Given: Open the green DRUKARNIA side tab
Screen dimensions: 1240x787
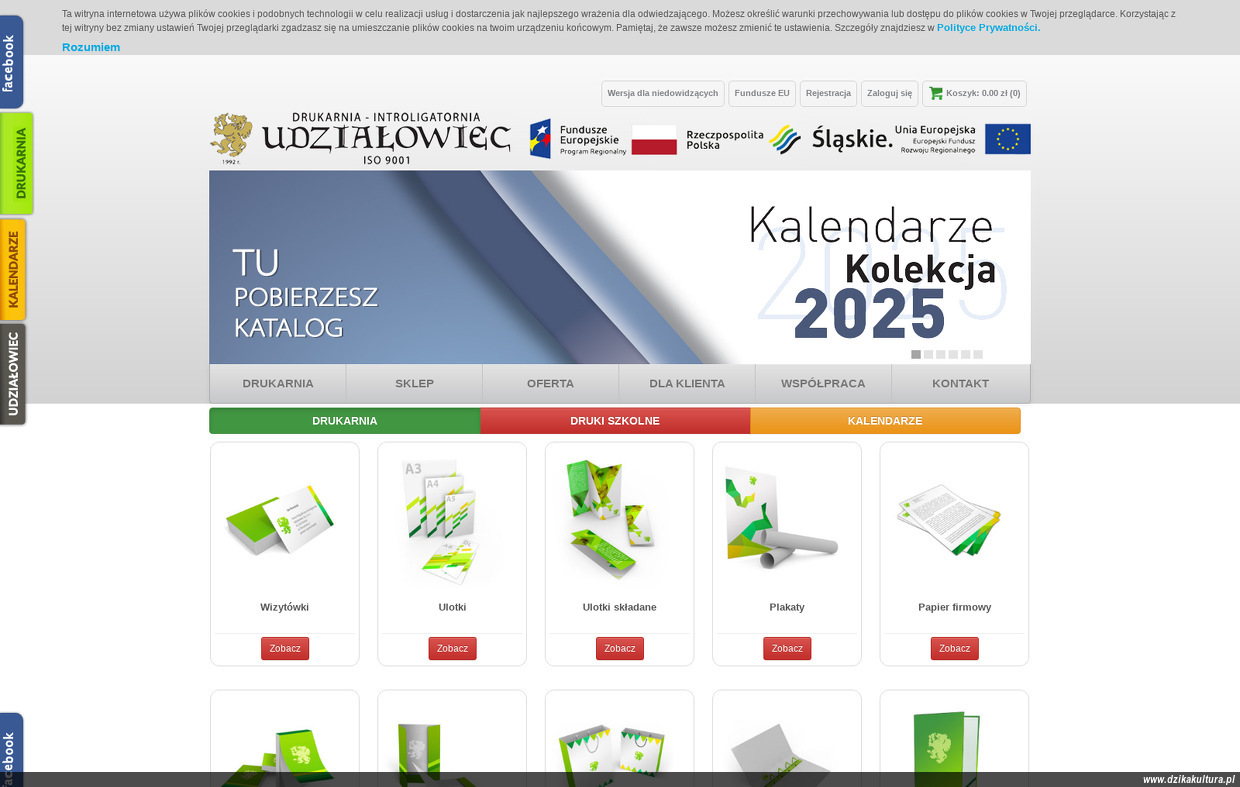Looking at the screenshot, I should [16, 163].
